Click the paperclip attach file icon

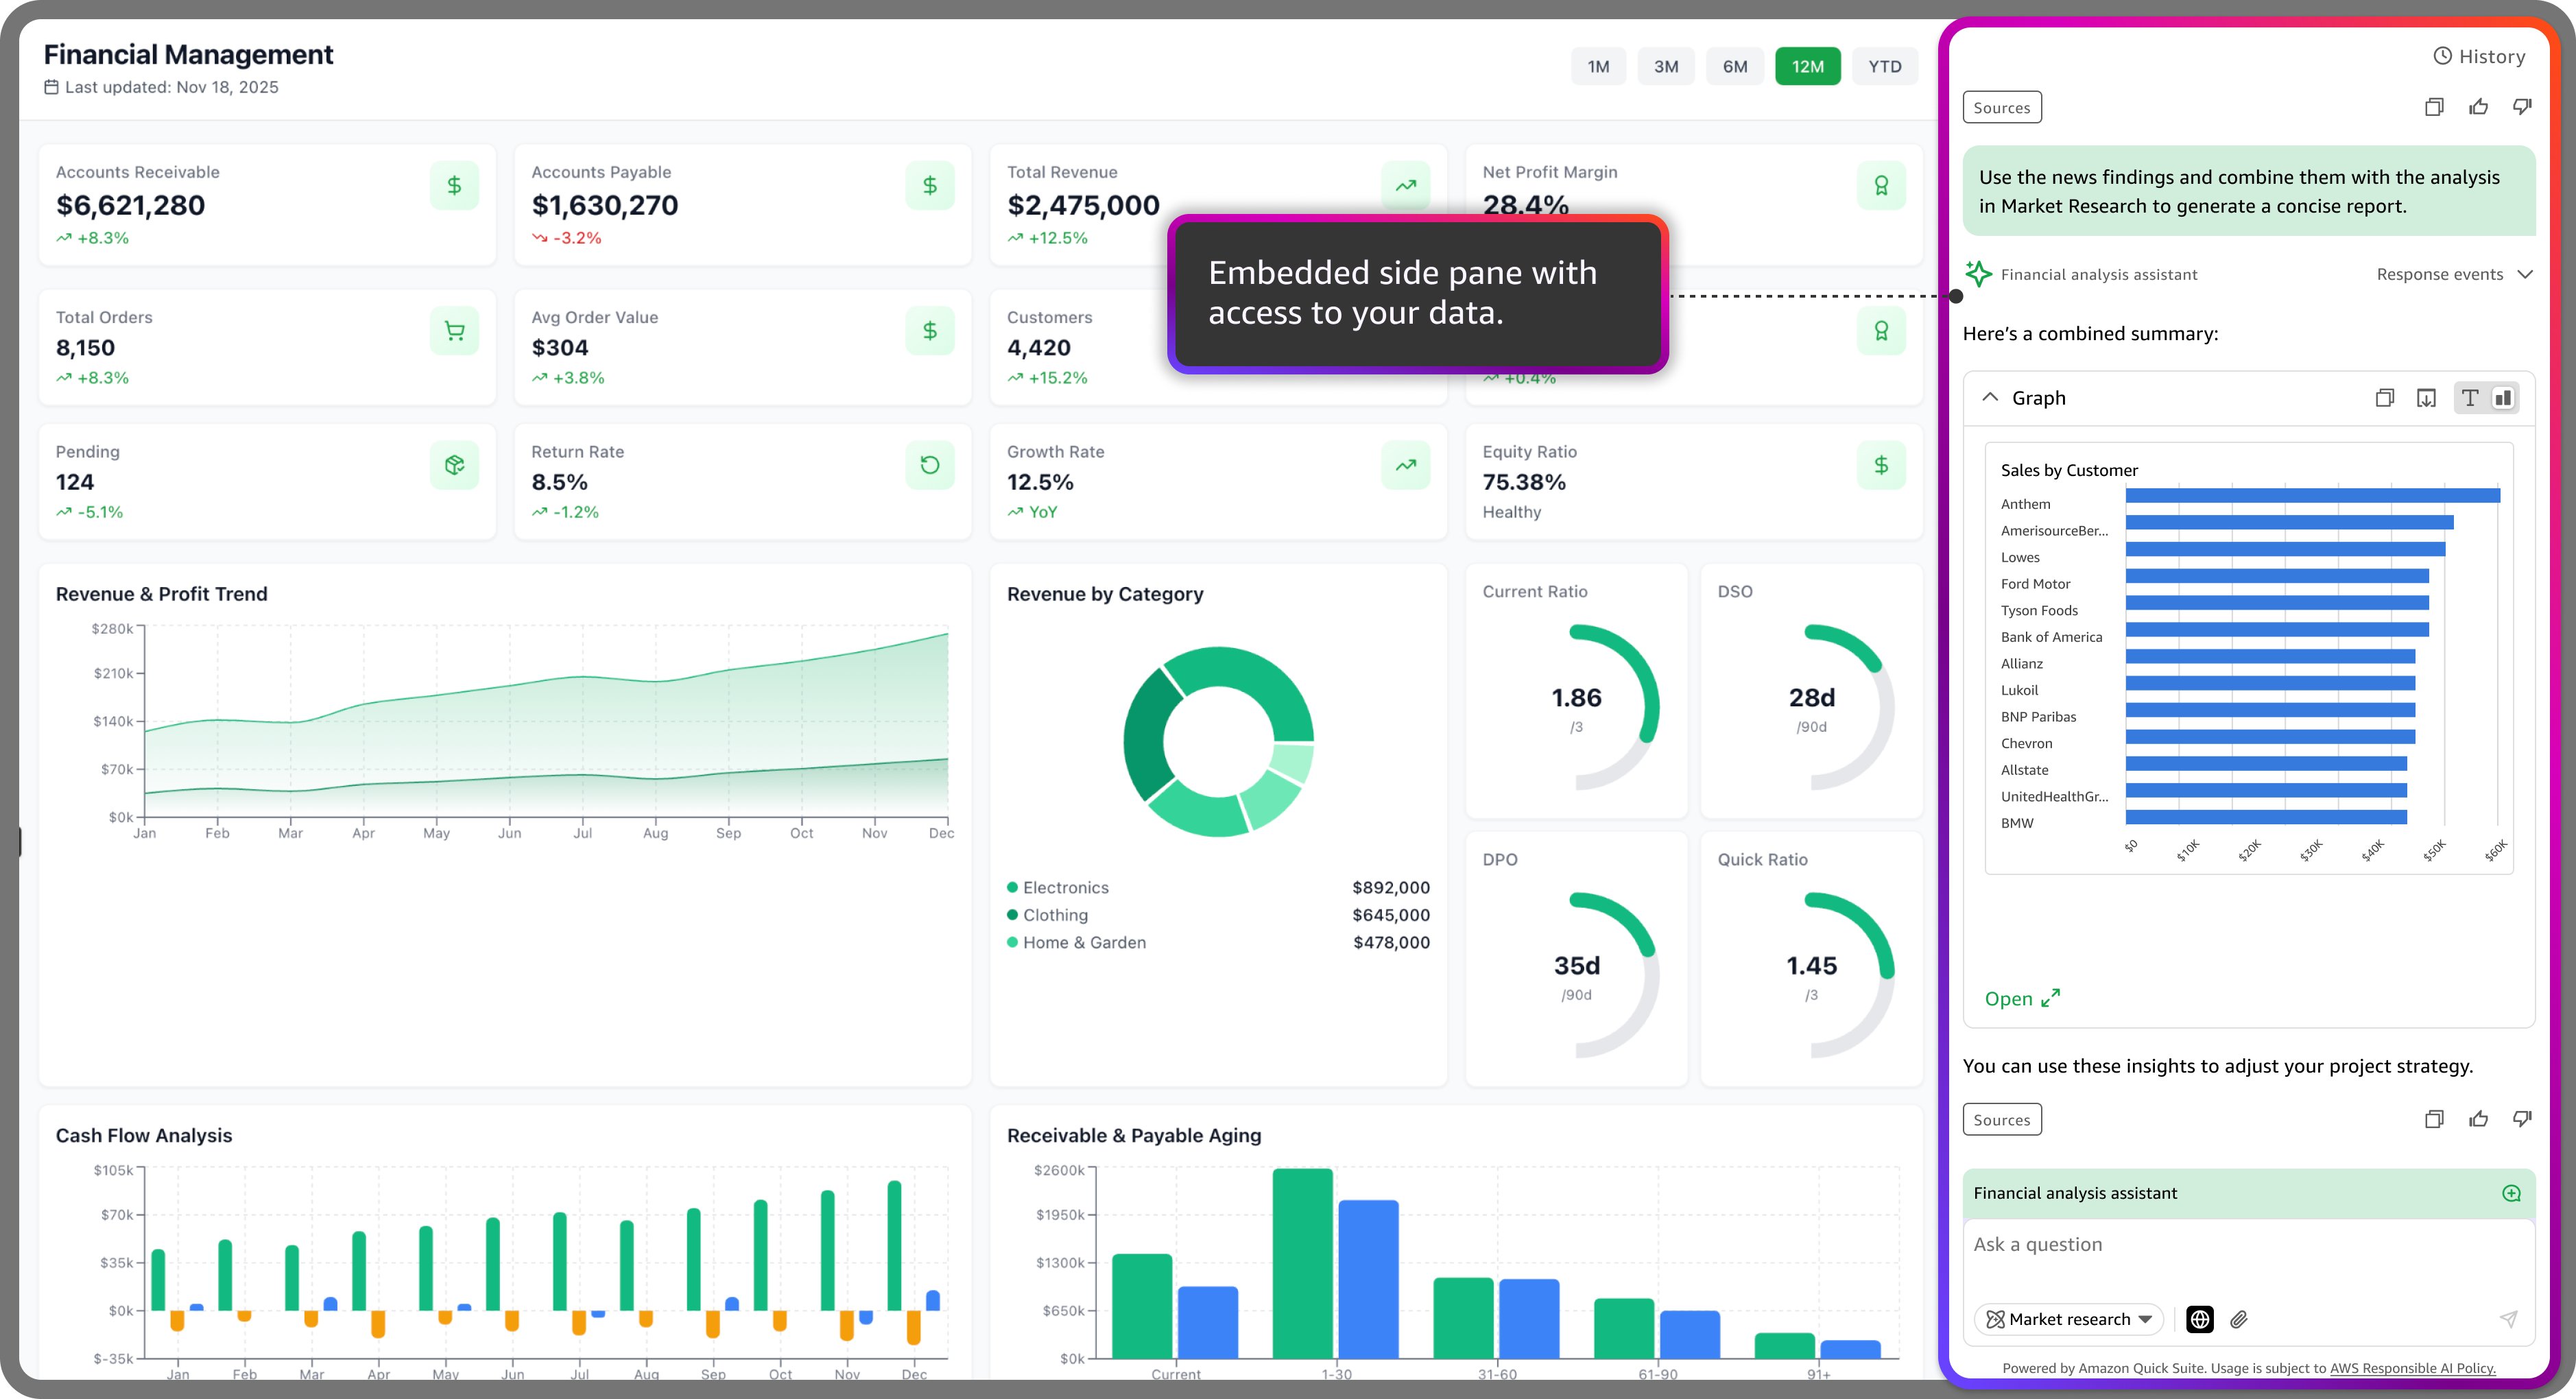(x=2239, y=1319)
